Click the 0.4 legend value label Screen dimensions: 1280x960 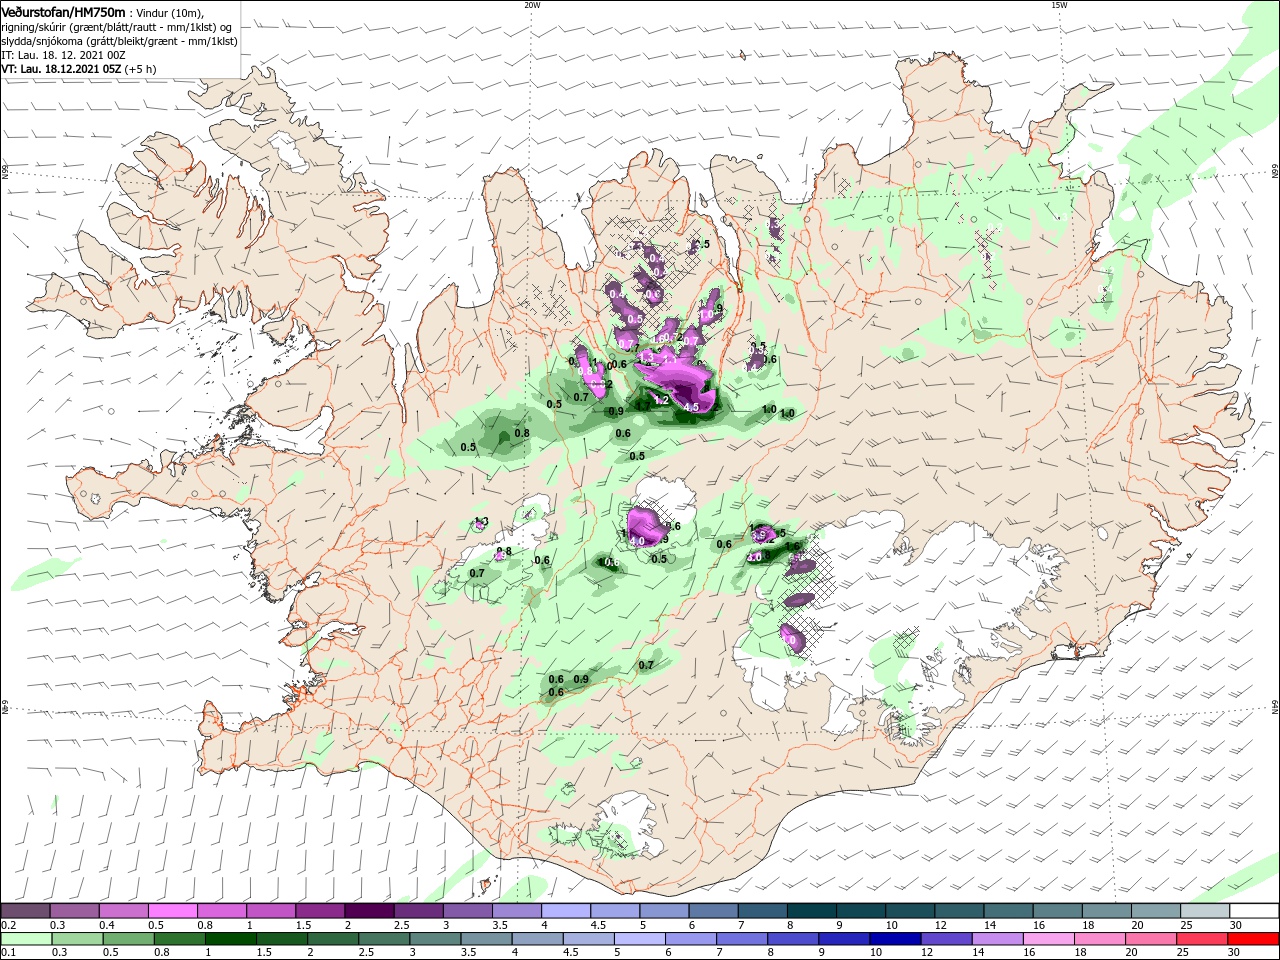pos(107,925)
